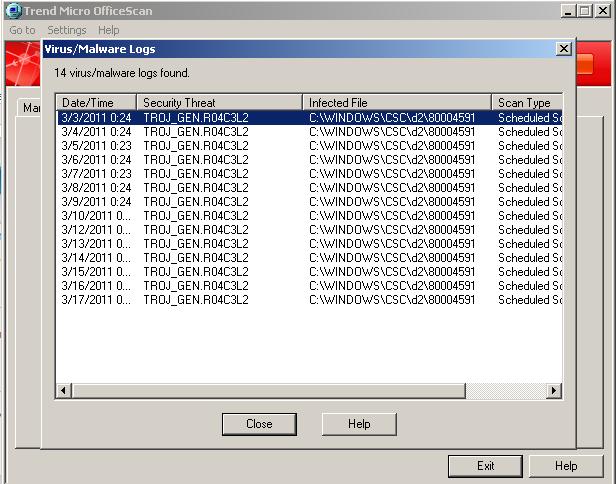The image size is (616, 484).
Task: Click Scheduled Scan type in 3/16/2011 row
Action: (530, 286)
